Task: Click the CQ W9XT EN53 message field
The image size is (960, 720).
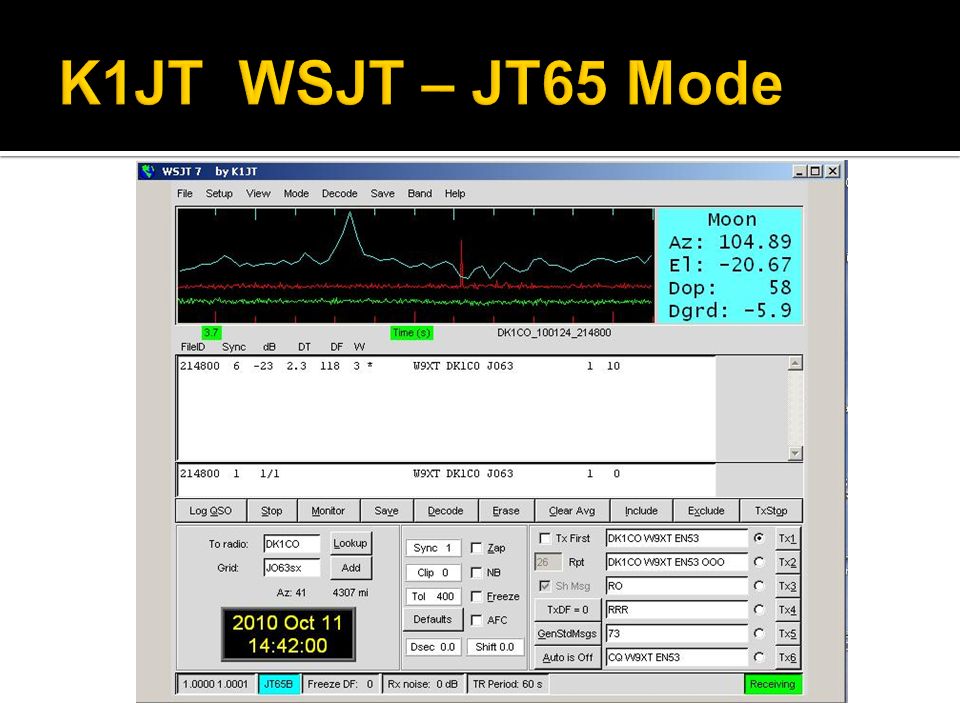Action: coord(677,658)
